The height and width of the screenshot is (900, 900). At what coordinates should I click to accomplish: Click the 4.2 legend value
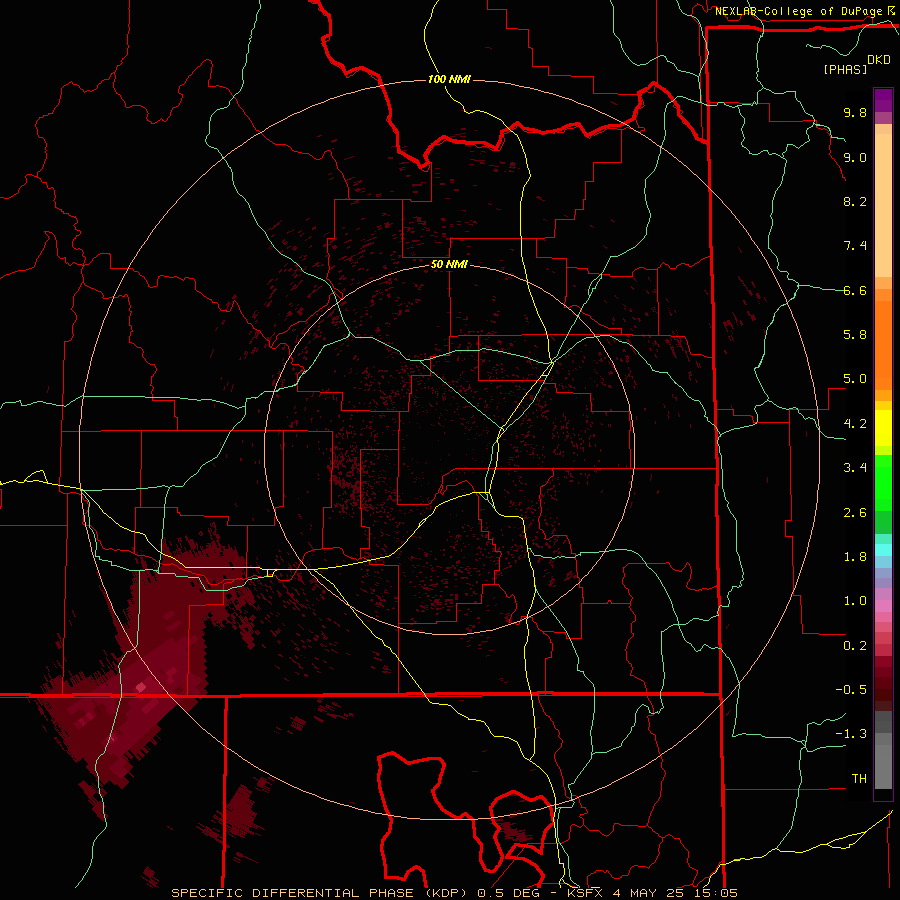(x=855, y=424)
